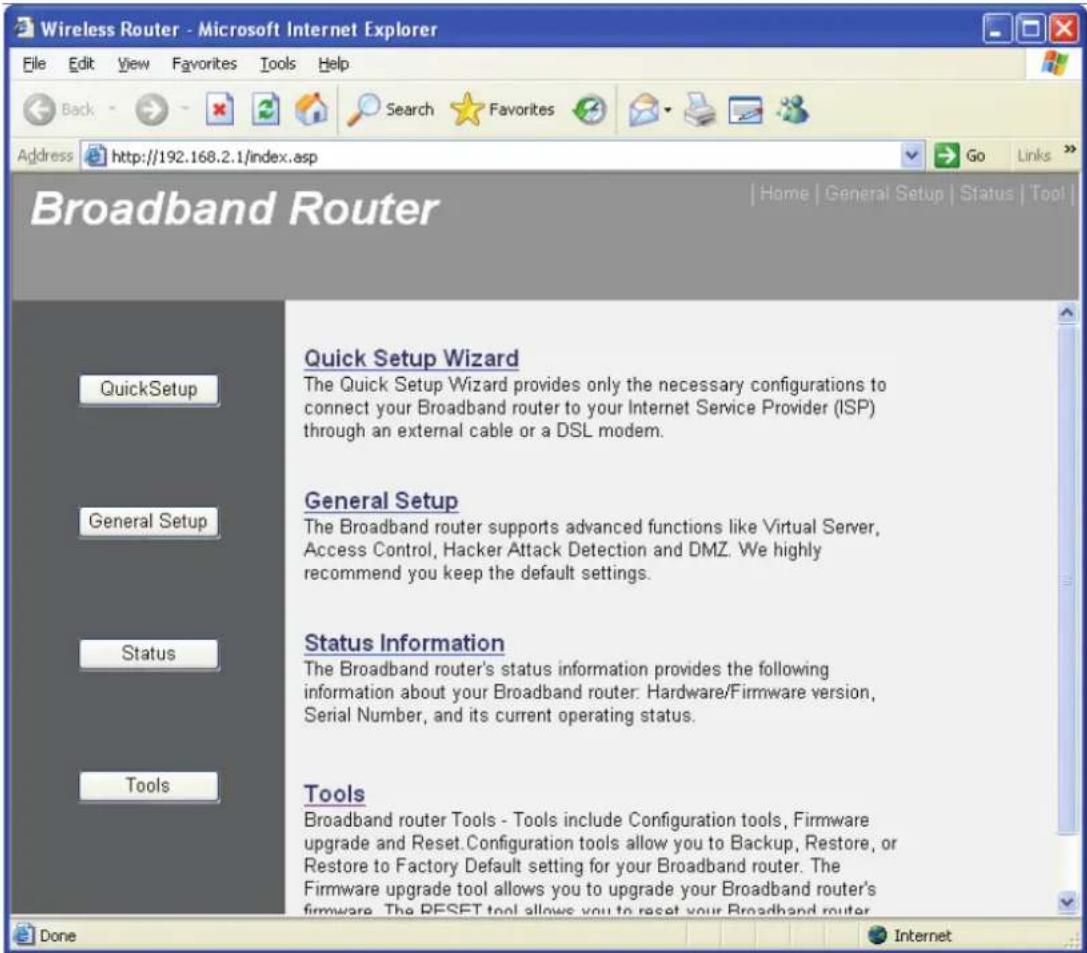Click Home in the header navigation

click(784, 193)
